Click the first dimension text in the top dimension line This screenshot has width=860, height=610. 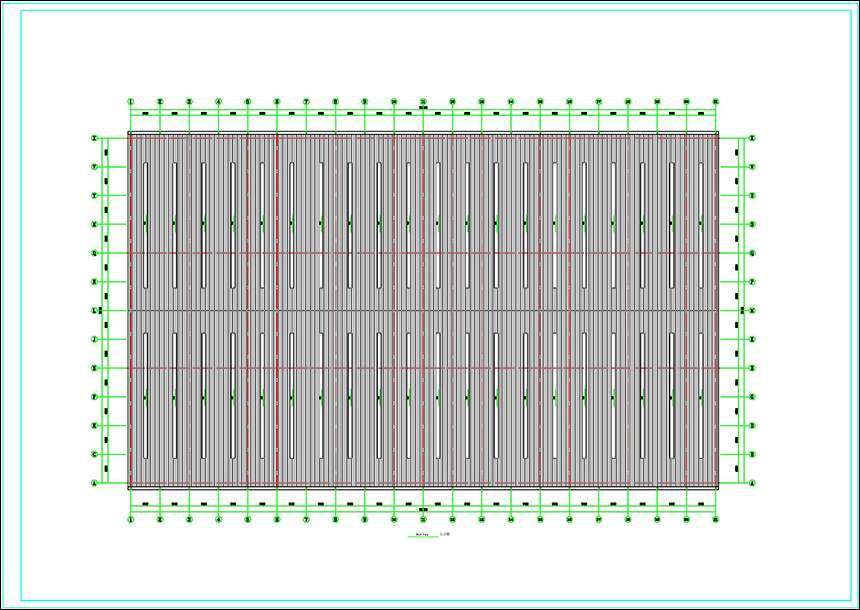click(x=145, y=113)
